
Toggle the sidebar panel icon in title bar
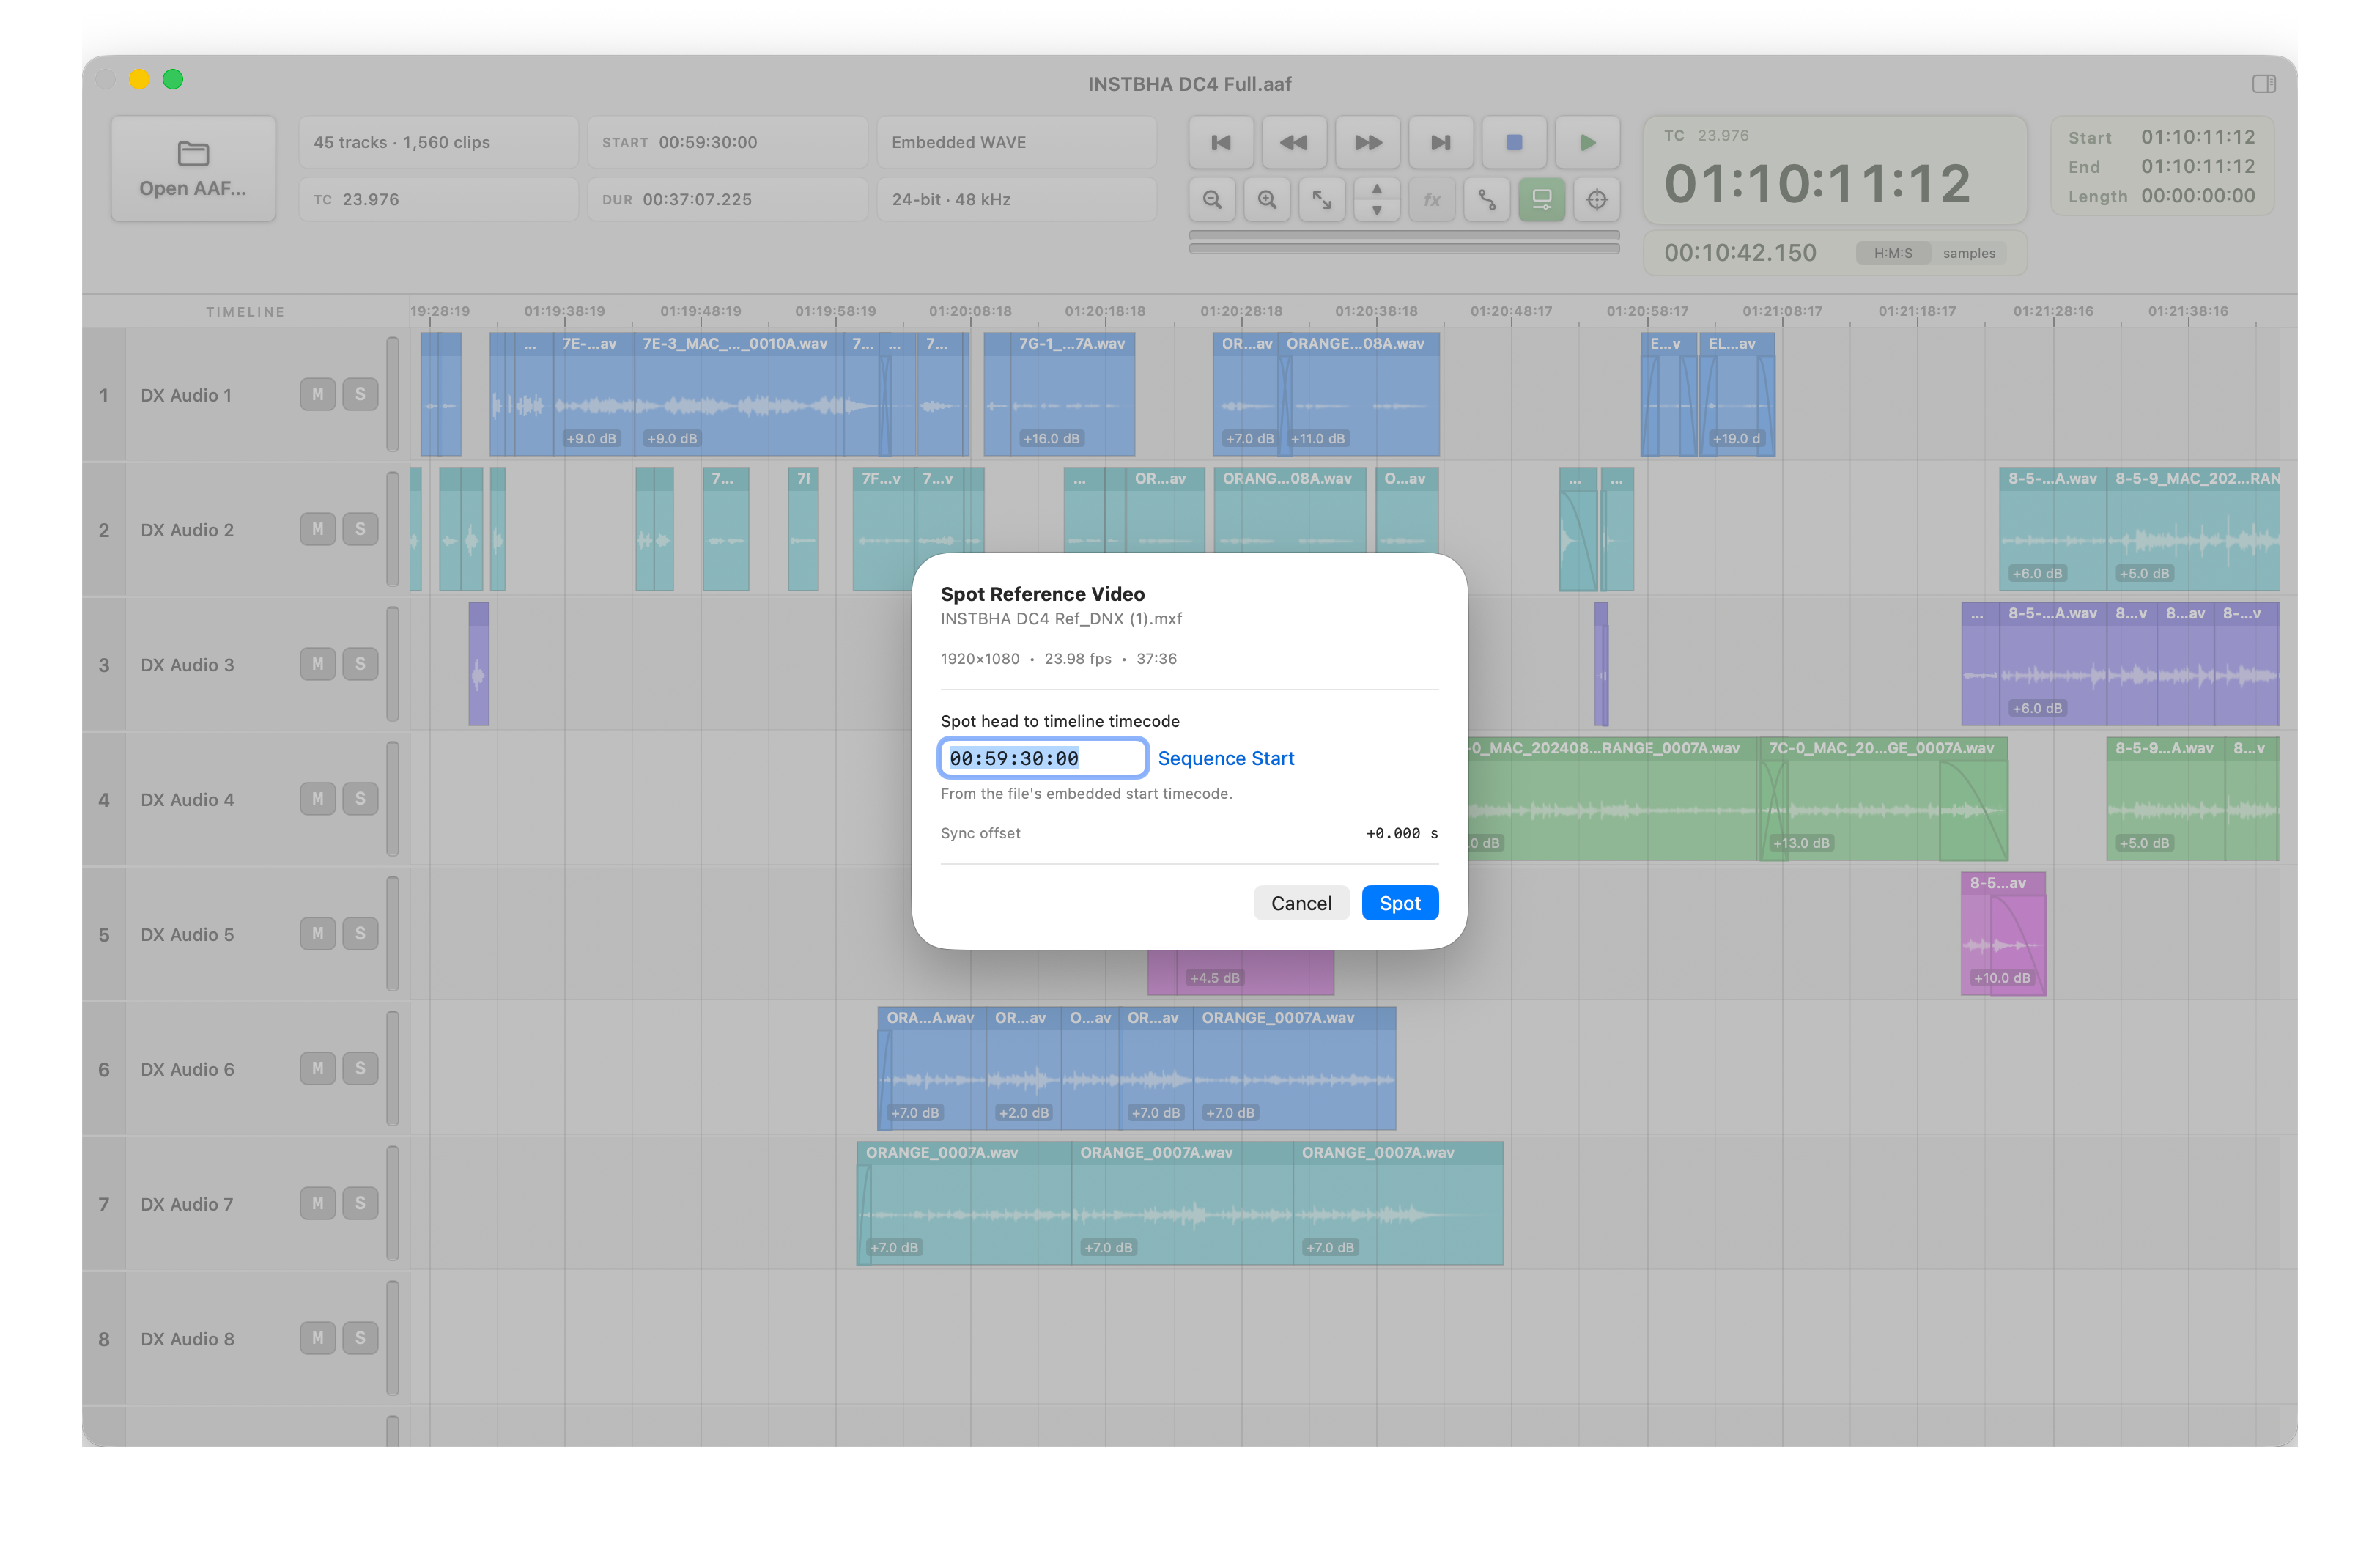click(2264, 84)
